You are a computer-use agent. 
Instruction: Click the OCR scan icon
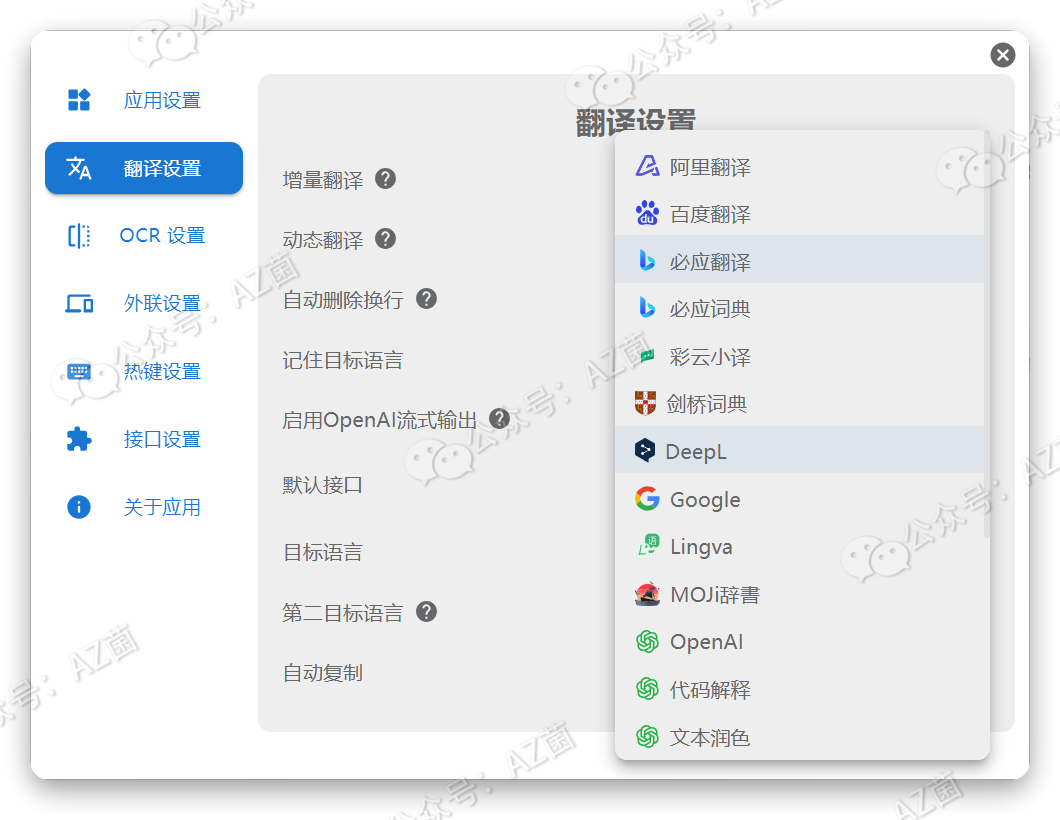tap(79, 236)
